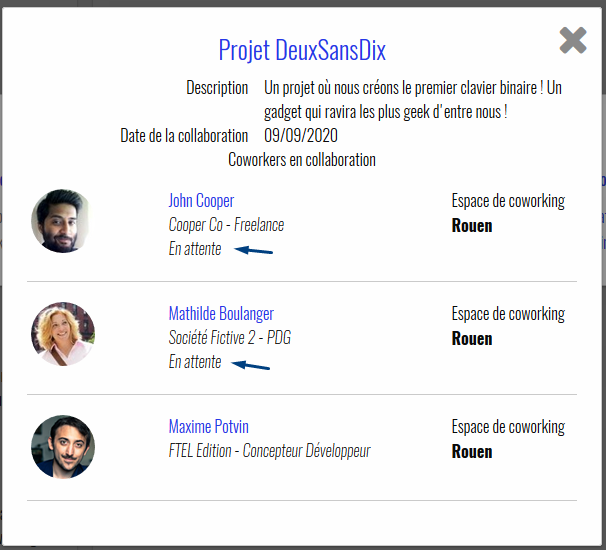Click the arrow beside John Cooper's status
Image resolution: width=606 pixels, height=550 pixels.
pyautogui.click(x=254, y=250)
